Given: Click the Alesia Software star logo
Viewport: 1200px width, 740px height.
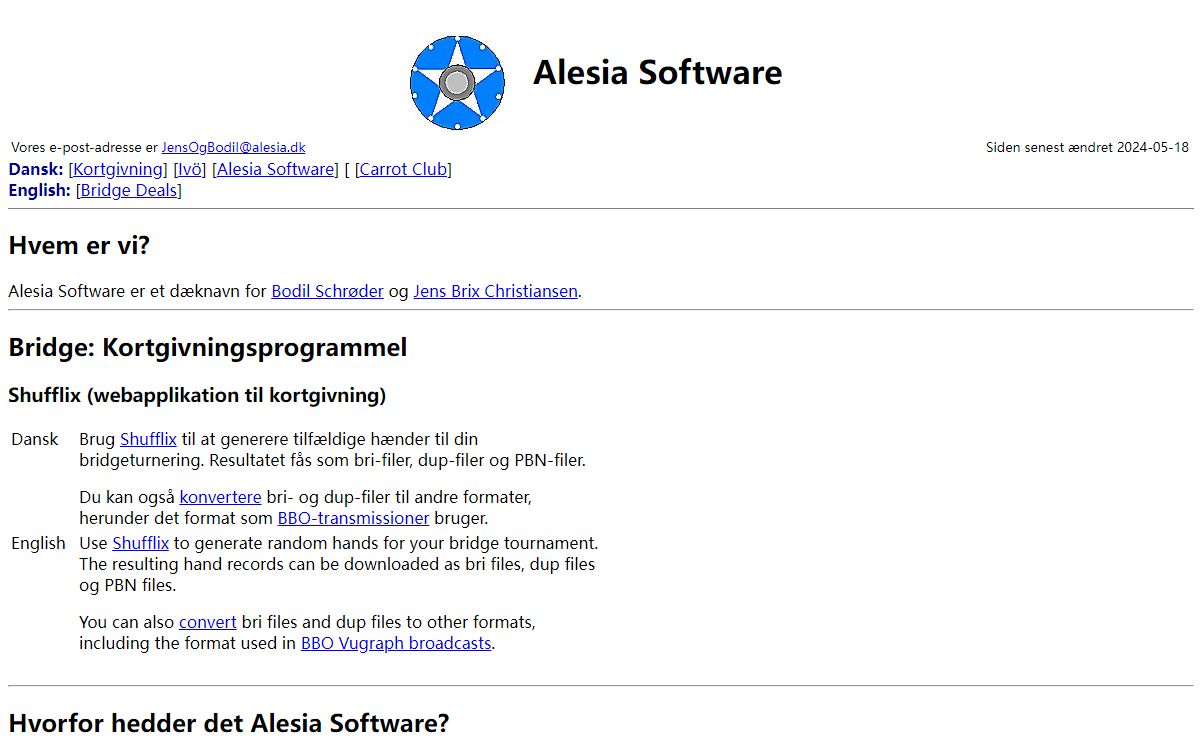Looking at the screenshot, I should (x=457, y=82).
